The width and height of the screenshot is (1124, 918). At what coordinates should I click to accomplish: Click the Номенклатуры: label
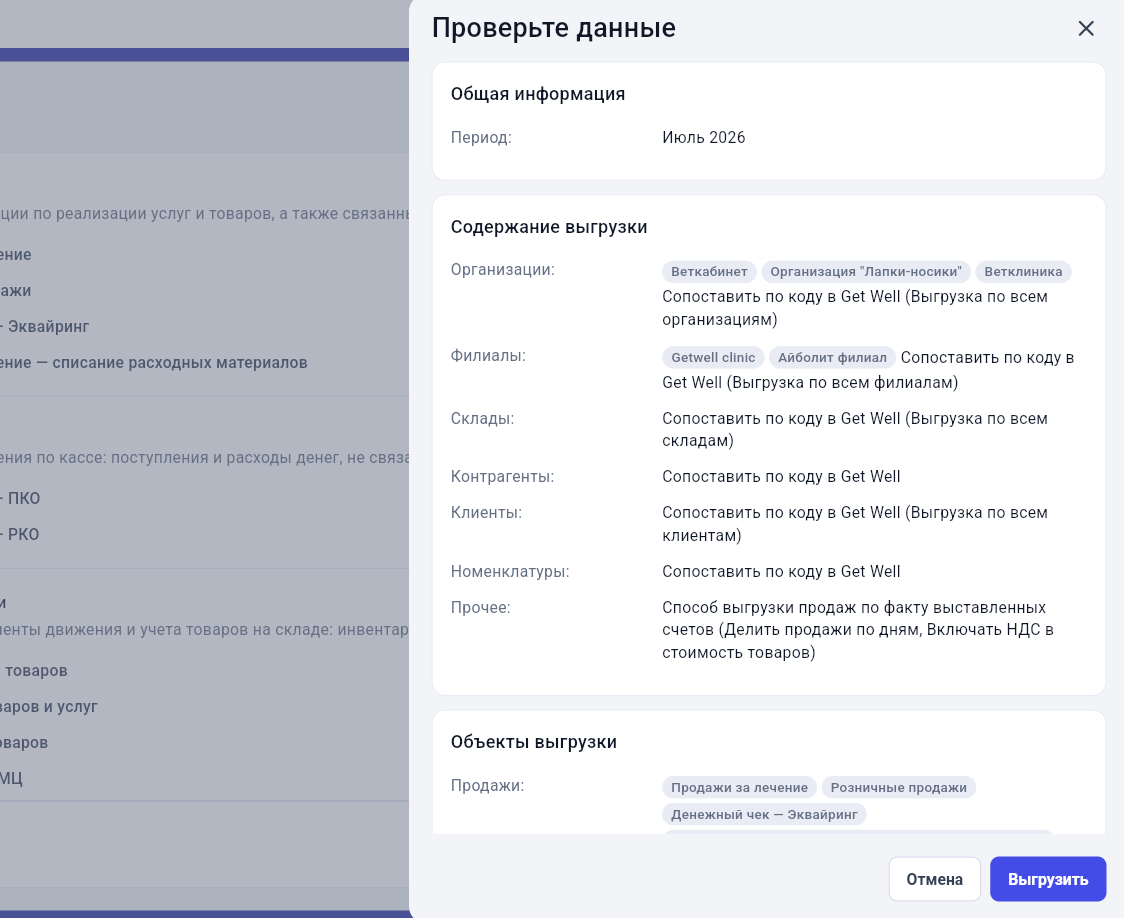(510, 571)
